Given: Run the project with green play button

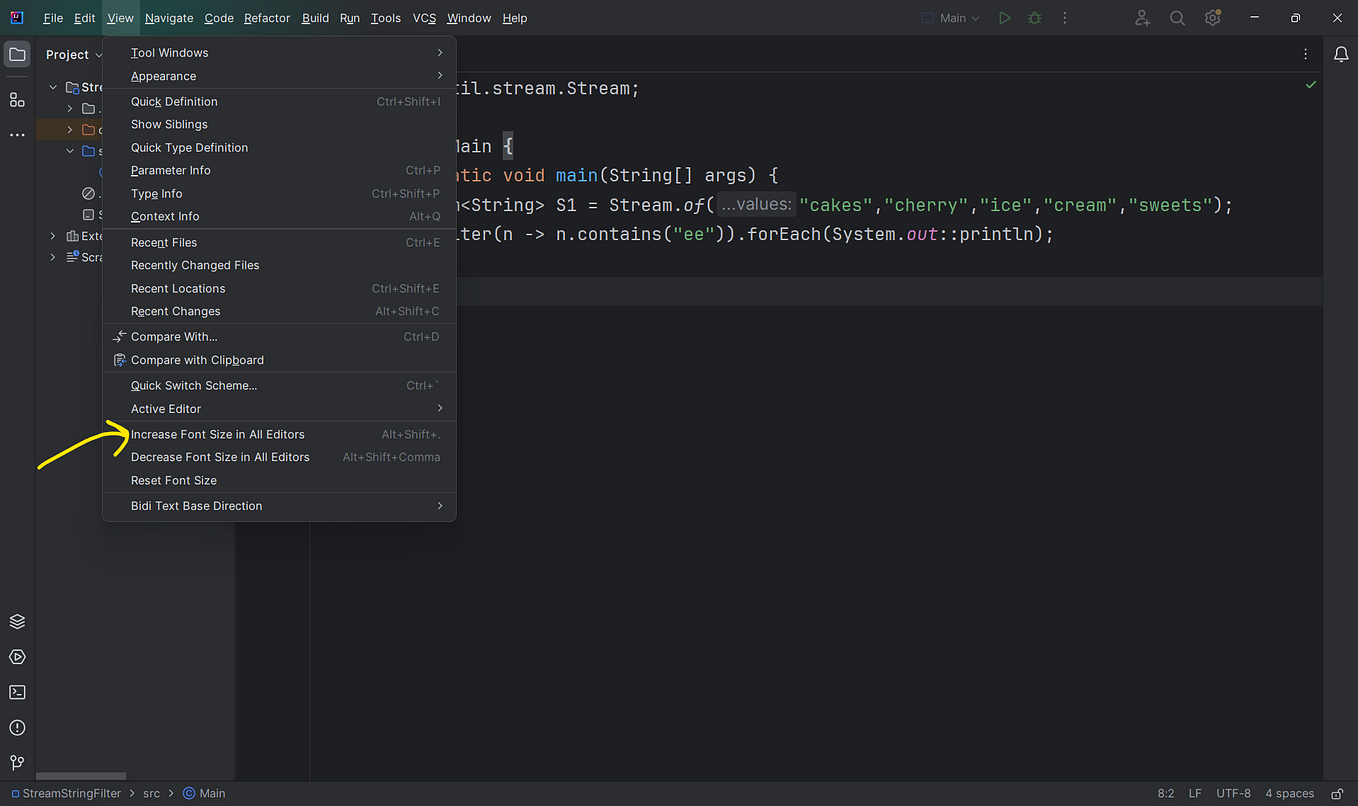Looking at the screenshot, I should coord(1004,17).
